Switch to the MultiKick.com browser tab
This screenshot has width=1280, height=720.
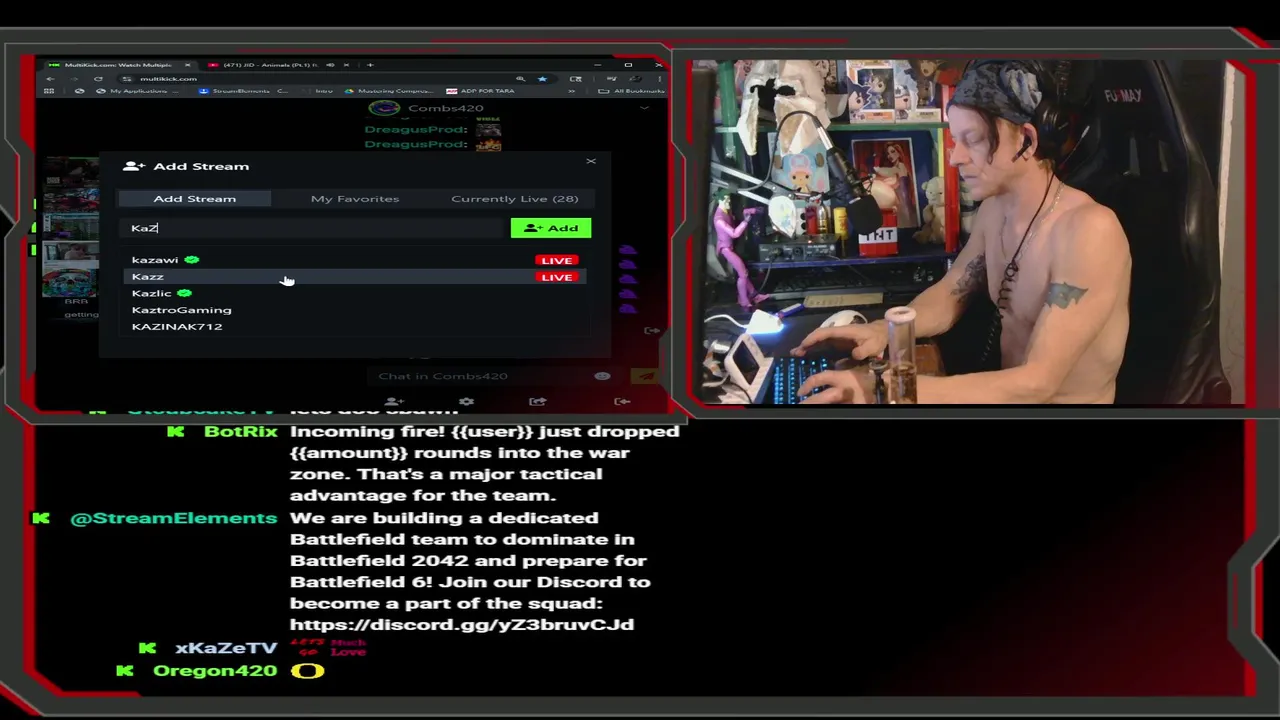tap(120, 65)
